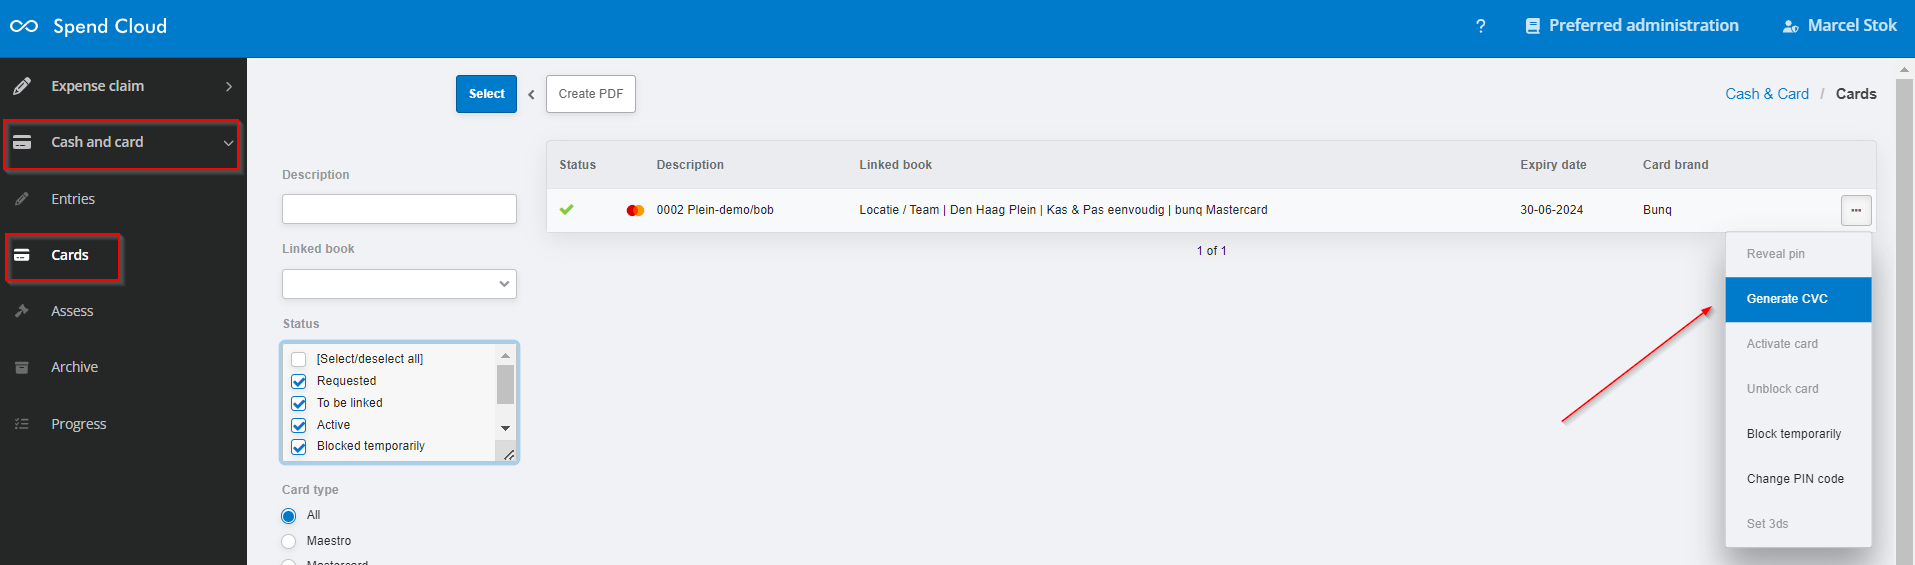This screenshot has width=1915, height=565.
Task: Click the Status list resize handle
Action: pyautogui.click(x=508, y=455)
